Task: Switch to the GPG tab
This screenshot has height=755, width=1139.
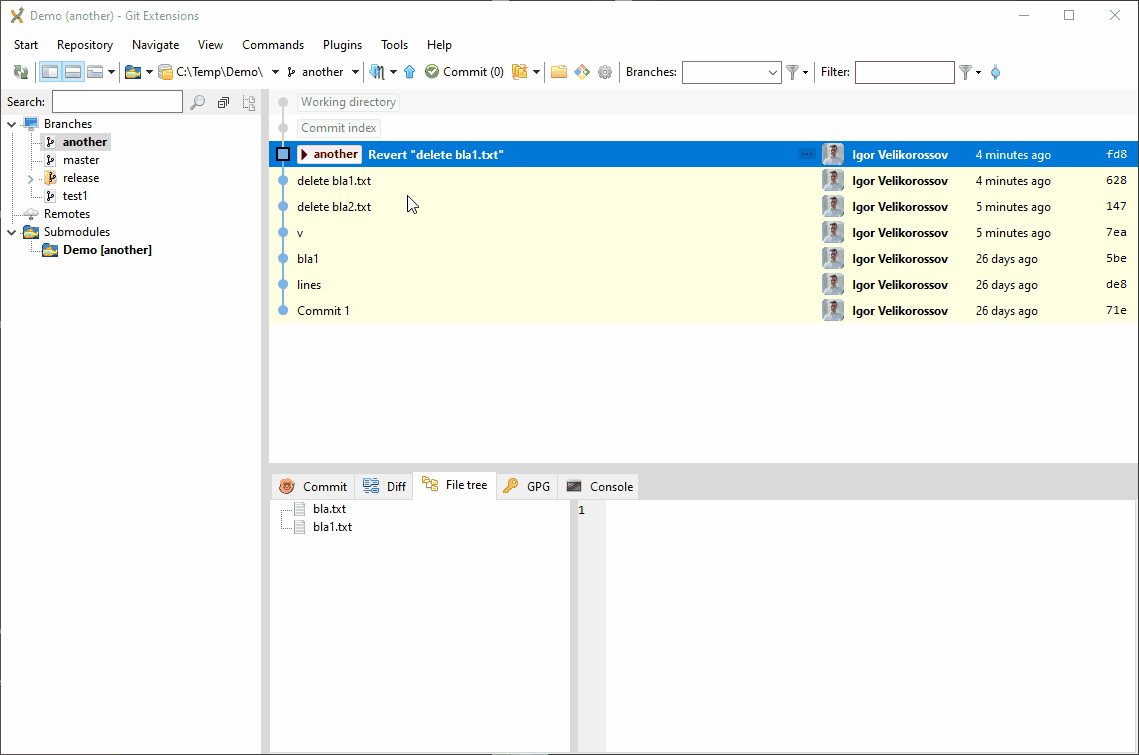Action: [527, 487]
